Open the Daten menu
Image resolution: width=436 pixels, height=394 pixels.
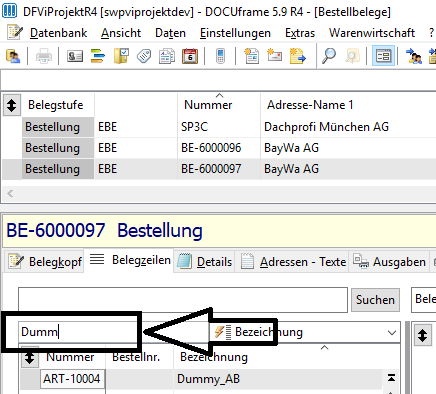pyautogui.click(x=170, y=33)
